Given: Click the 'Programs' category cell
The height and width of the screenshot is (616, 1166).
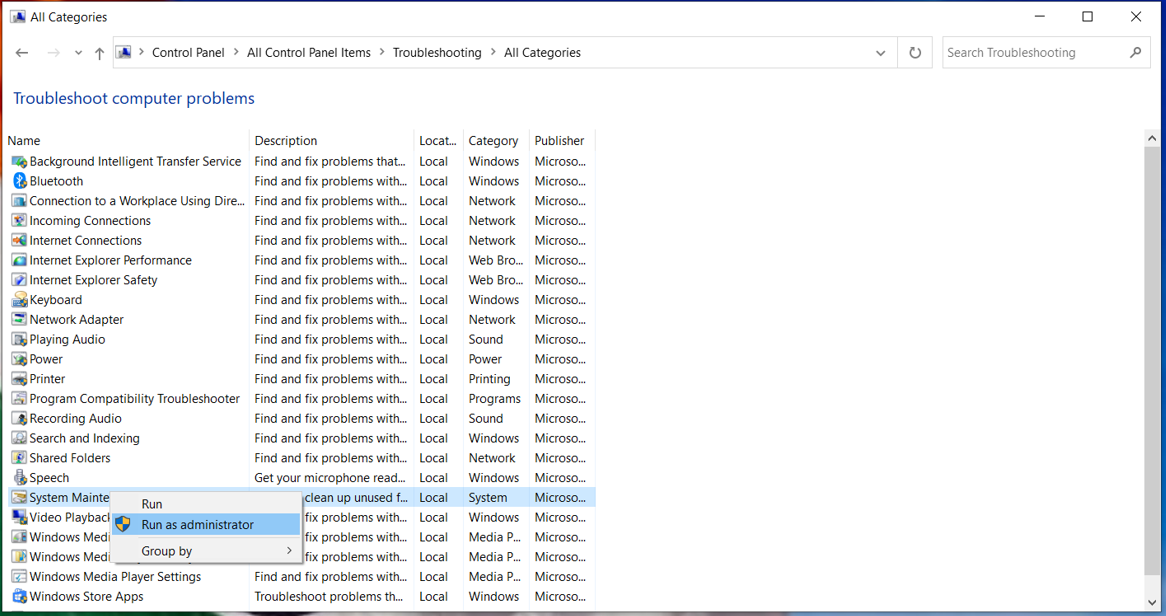Looking at the screenshot, I should pos(495,399).
